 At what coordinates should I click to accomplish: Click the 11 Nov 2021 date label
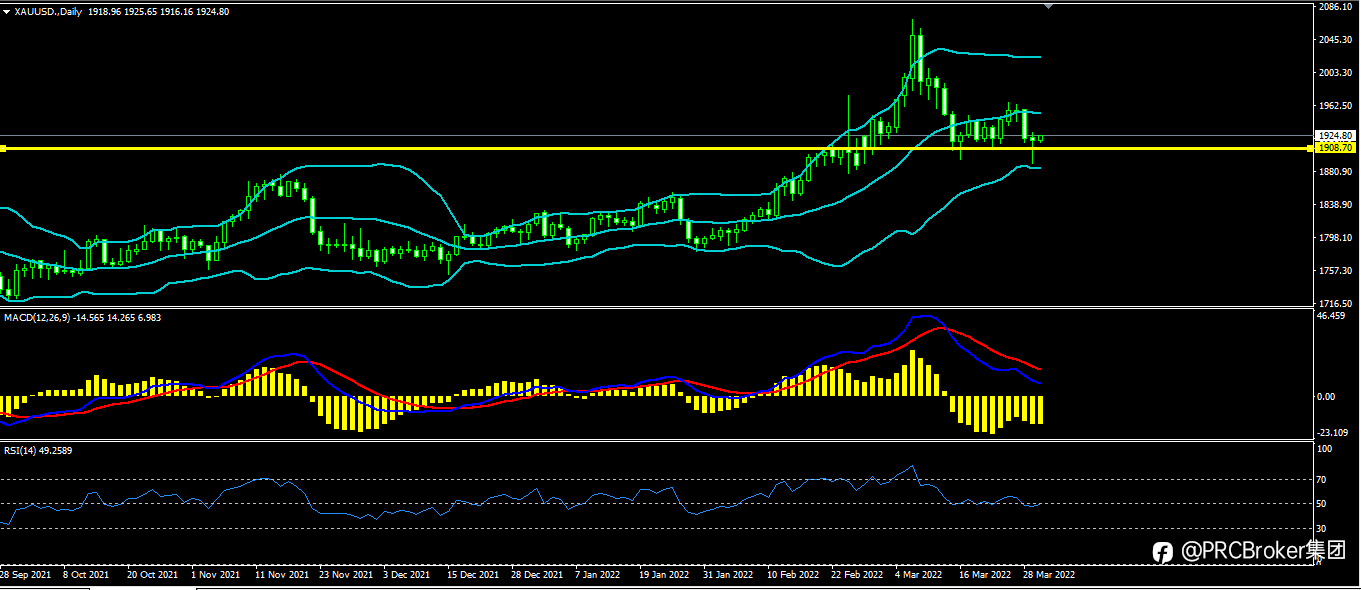click(281, 576)
